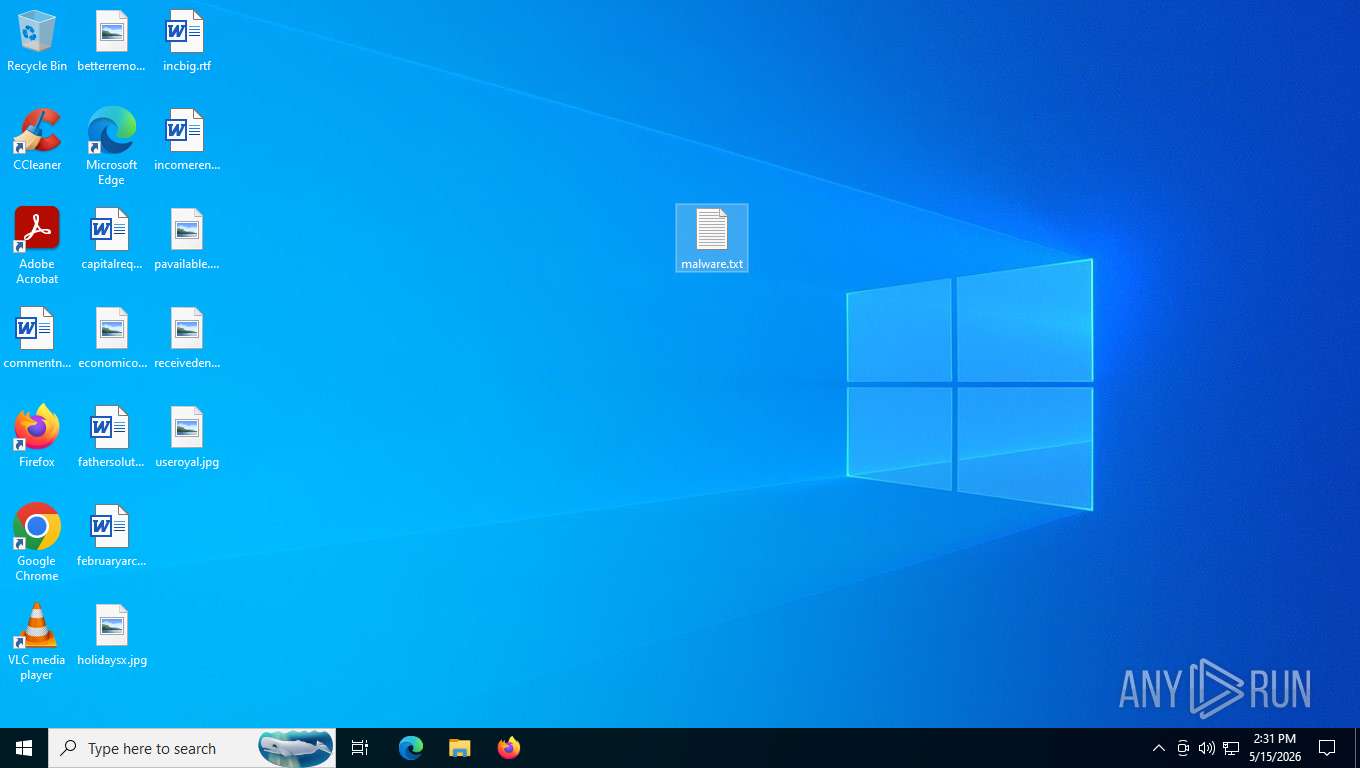This screenshot has width=1360, height=768.
Task: Select the VLC media player shortcut
Action: (37, 642)
